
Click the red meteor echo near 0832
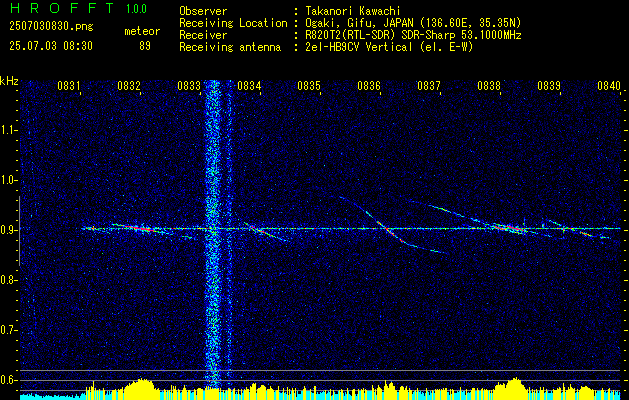click(138, 228)
